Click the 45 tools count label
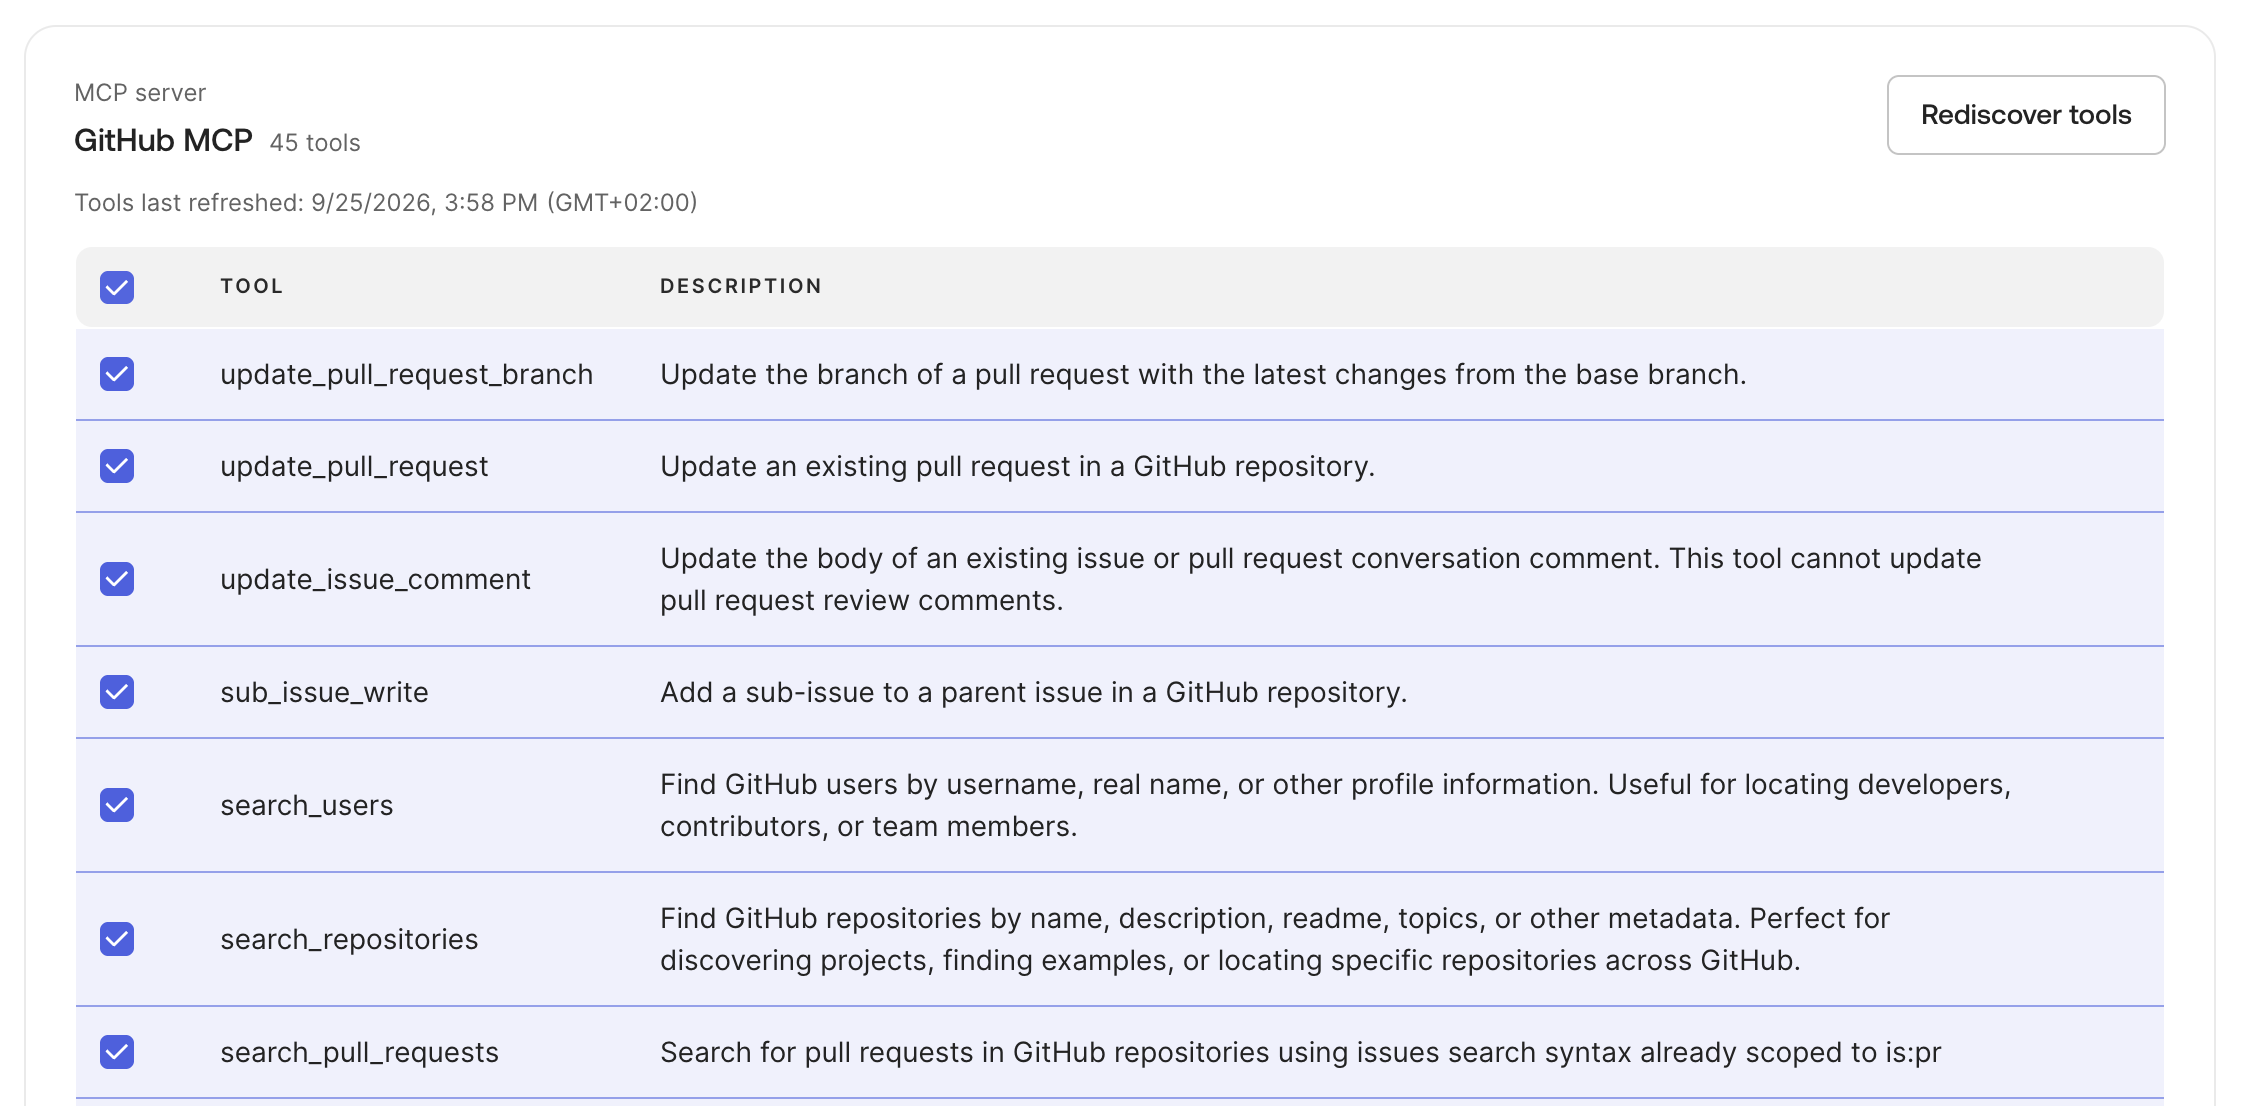The height and width of the screenshot is (1106, 2250). pyautogui.click(x=315, y=143)
